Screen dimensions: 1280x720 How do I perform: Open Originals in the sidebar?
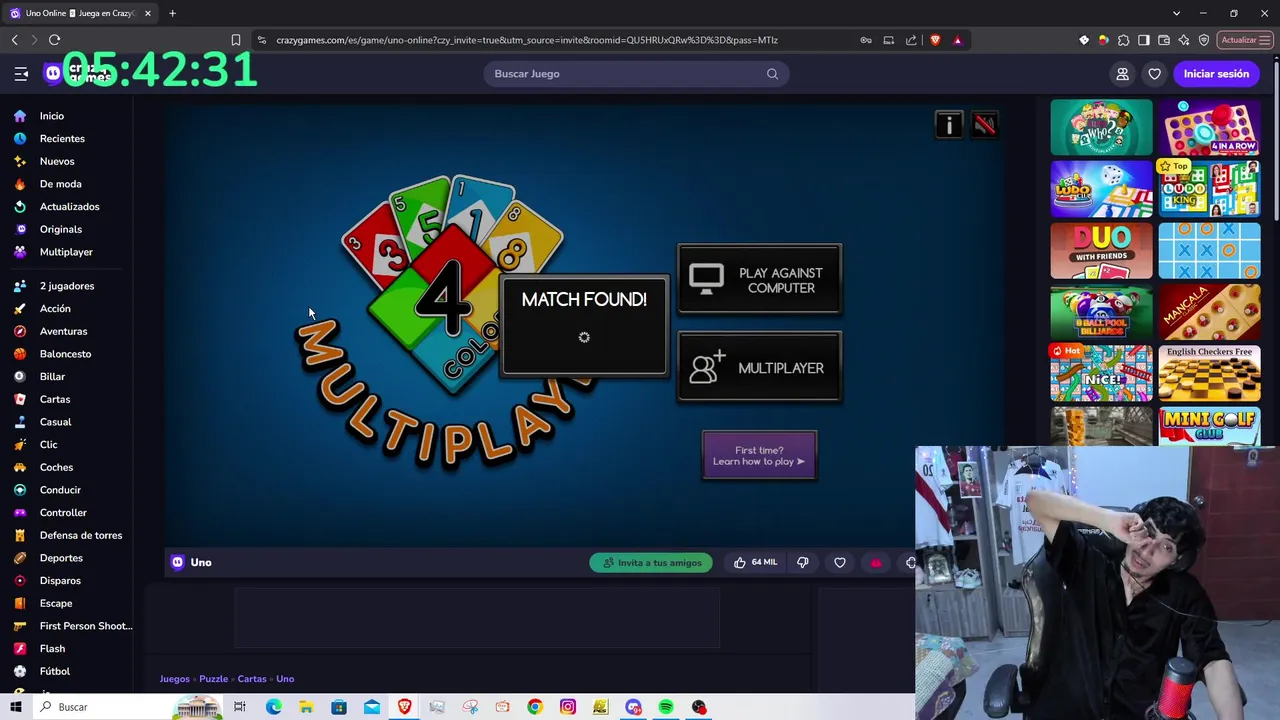[x=61, y=229]
